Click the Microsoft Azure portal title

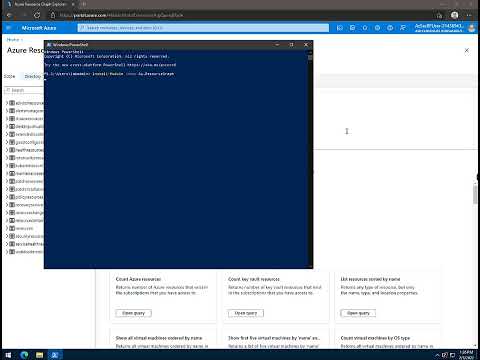(39, 28)
